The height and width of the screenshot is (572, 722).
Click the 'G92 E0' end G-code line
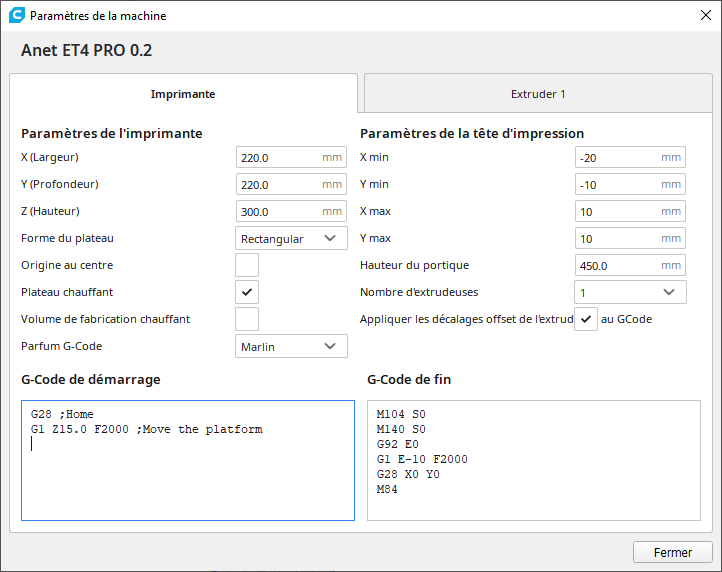pyautogui.click(x=397, y=444)
